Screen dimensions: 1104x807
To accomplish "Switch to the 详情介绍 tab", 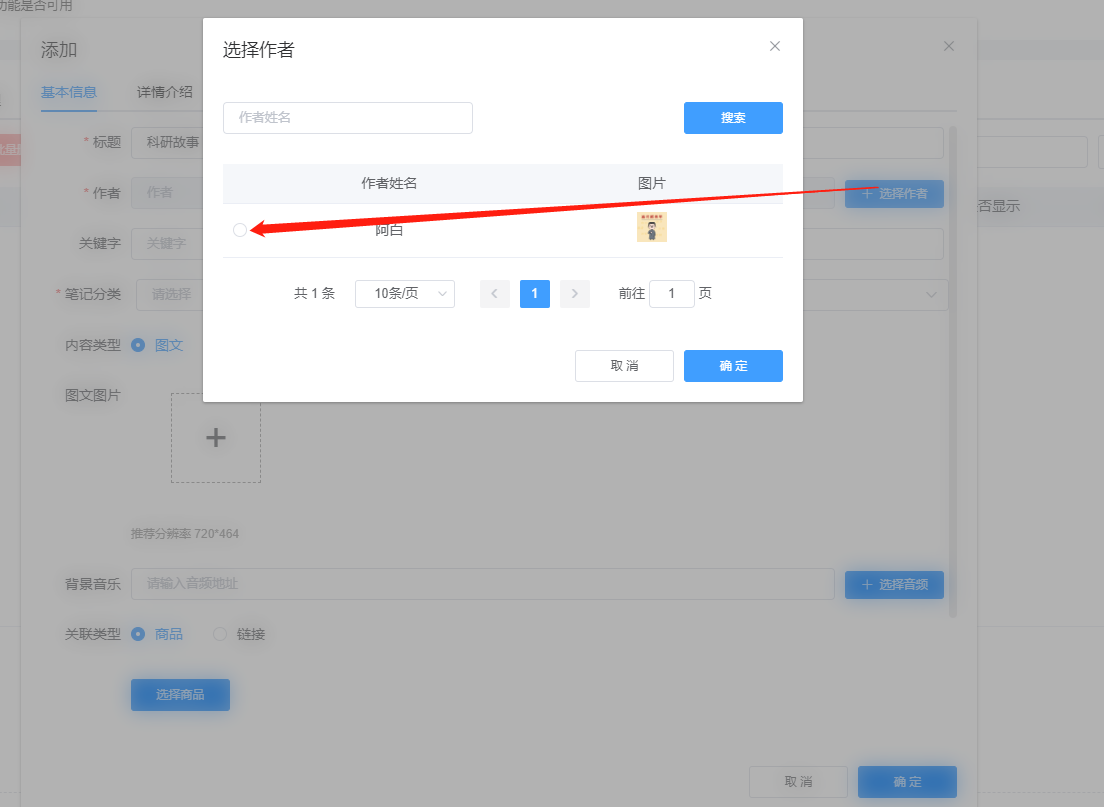I will click(x=163, y=91).
